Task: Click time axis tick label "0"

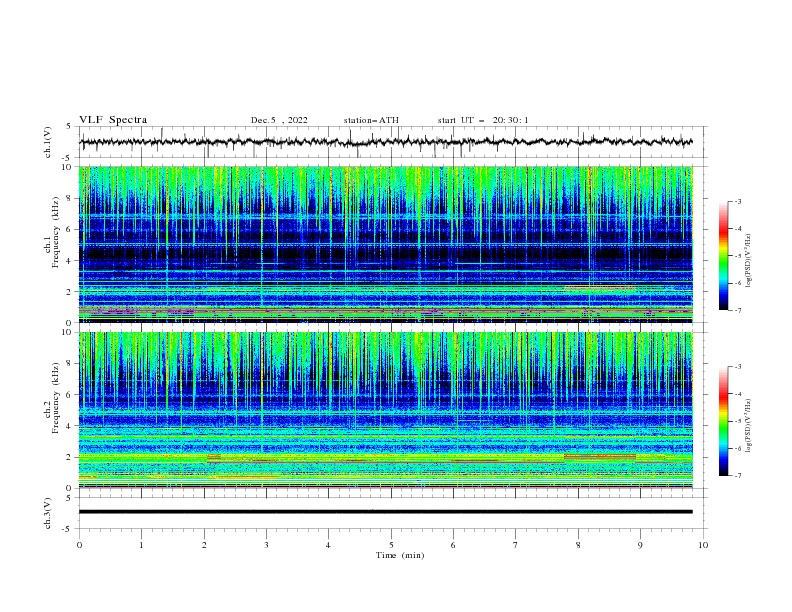Action: coord(79,545)
